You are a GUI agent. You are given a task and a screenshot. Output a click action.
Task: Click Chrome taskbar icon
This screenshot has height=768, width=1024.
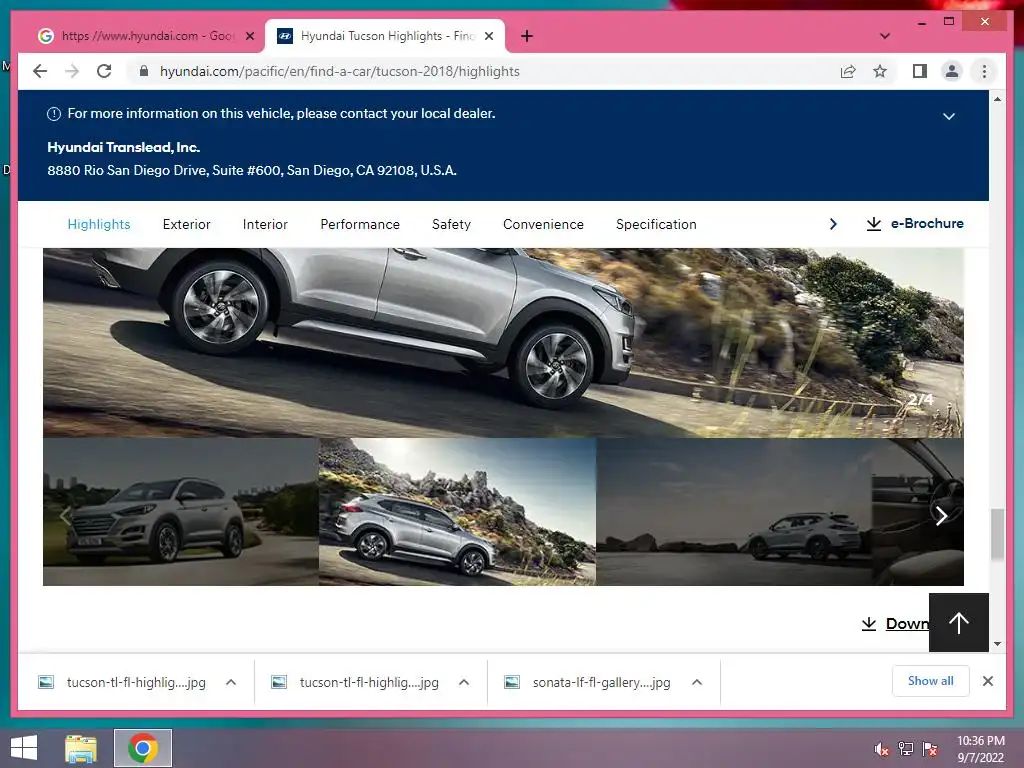point(143,748)
